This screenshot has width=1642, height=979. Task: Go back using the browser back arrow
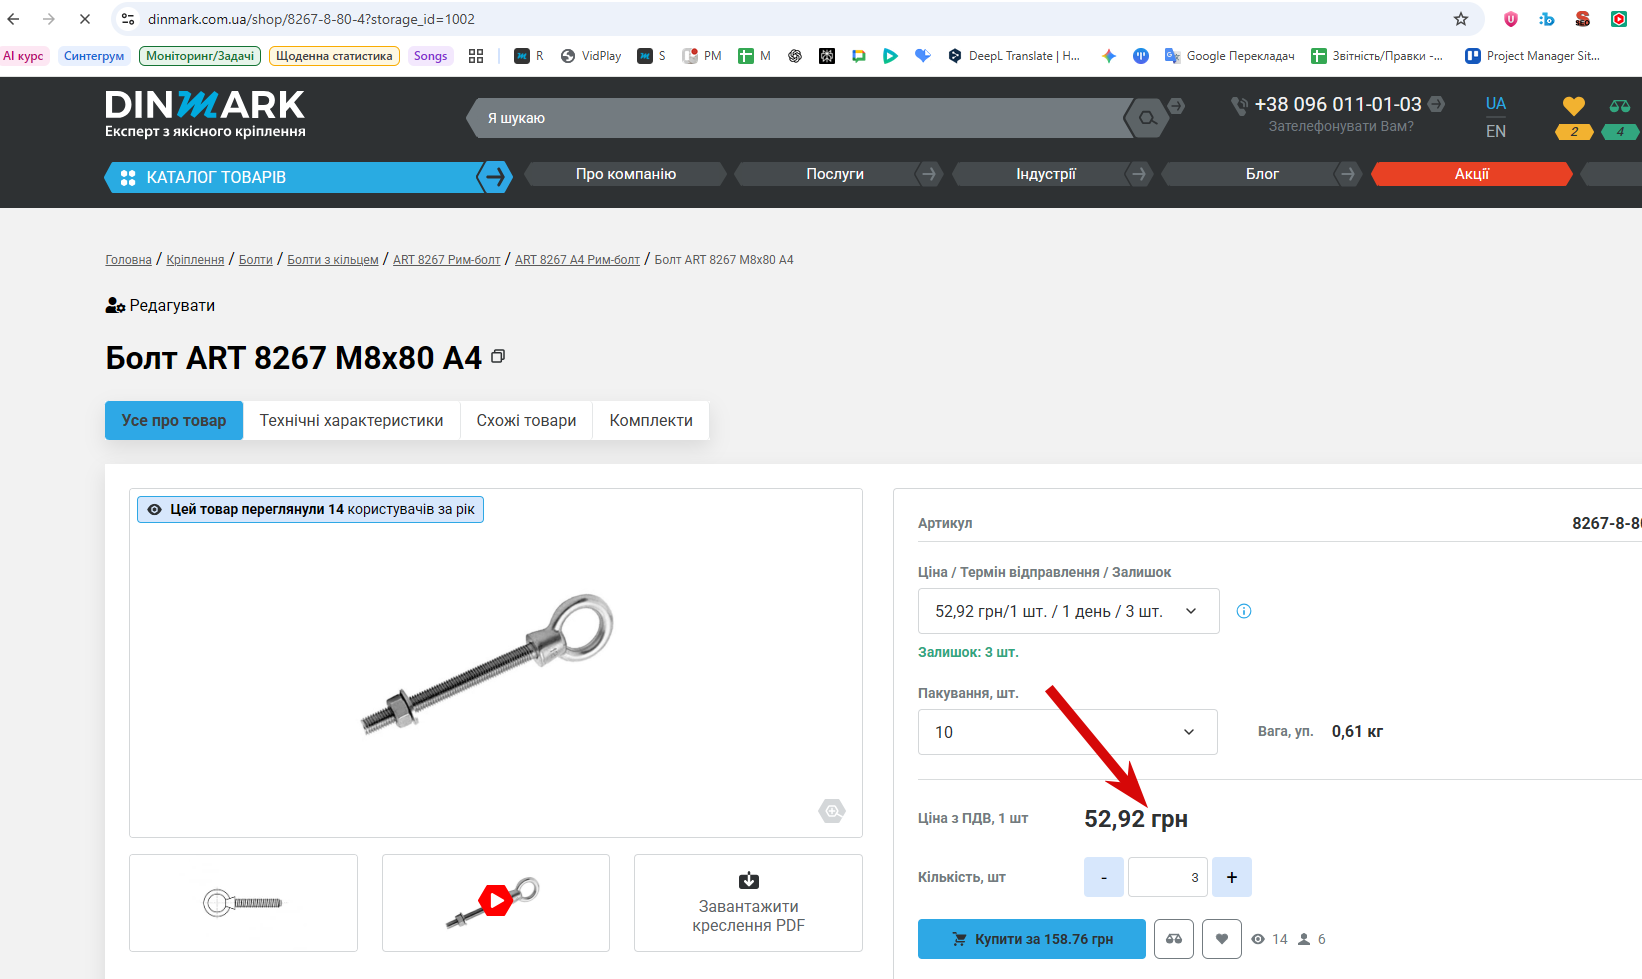click(14, 19)
